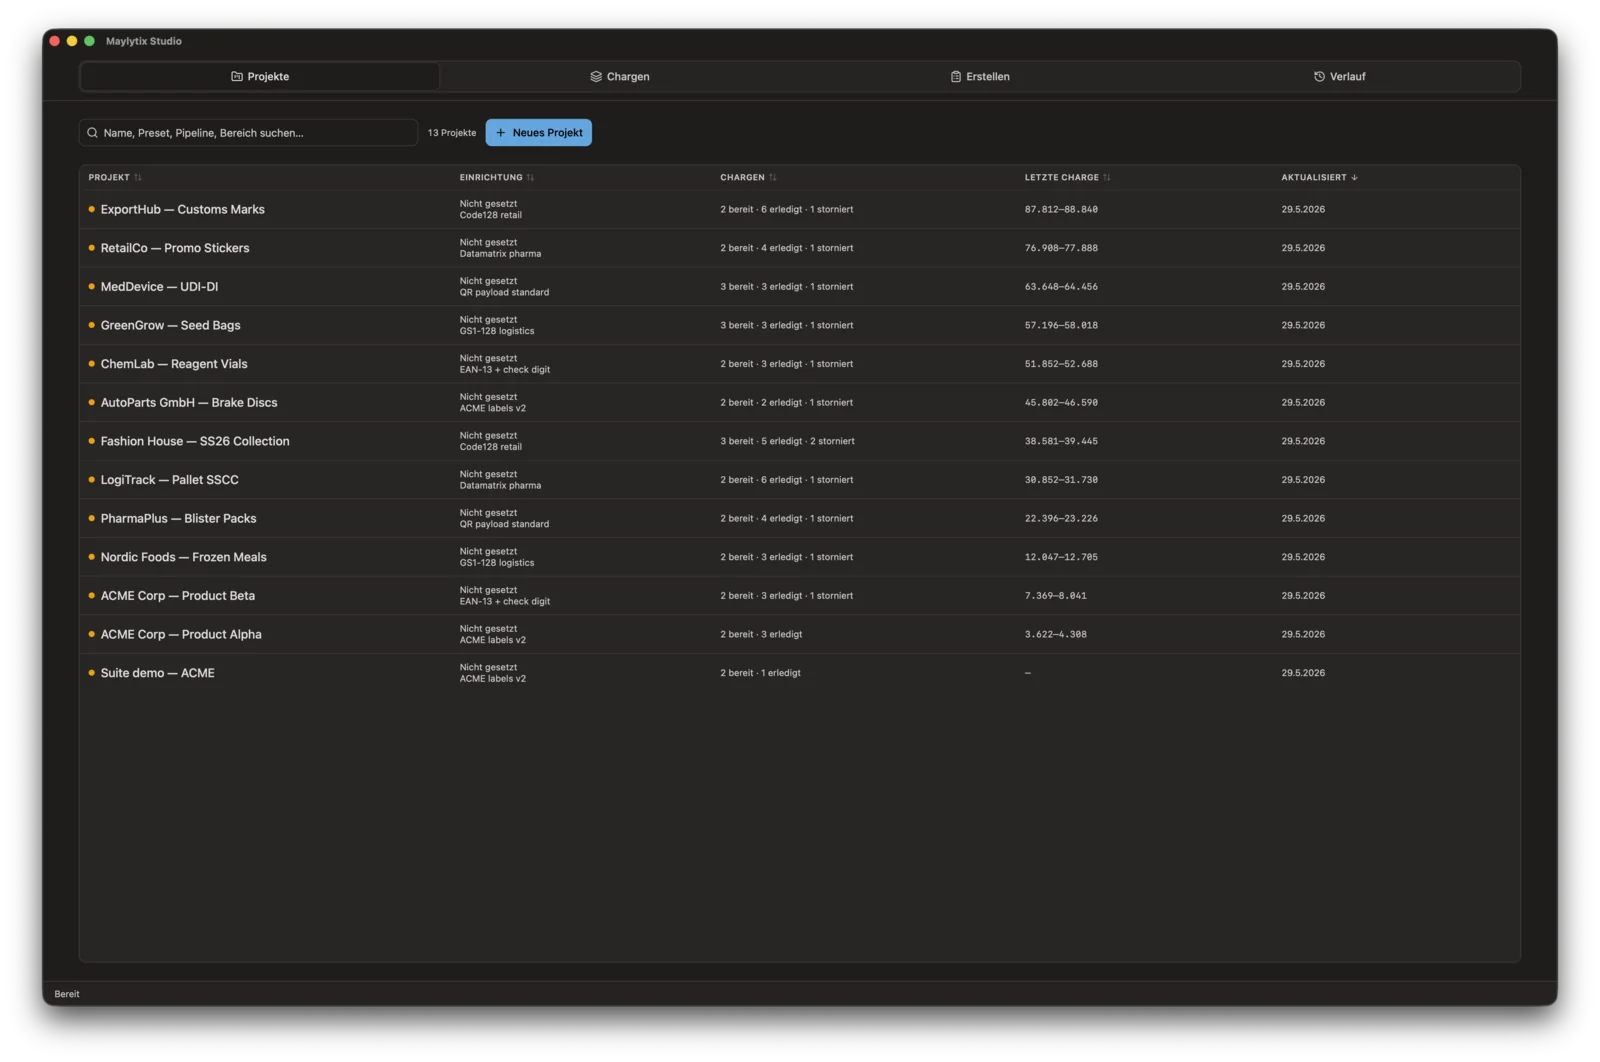Image resolution: width=1600 pixels, height=1062 pixels.
Task: Open ACME Corp — Product Alpha project
Action: coord(800,634)
